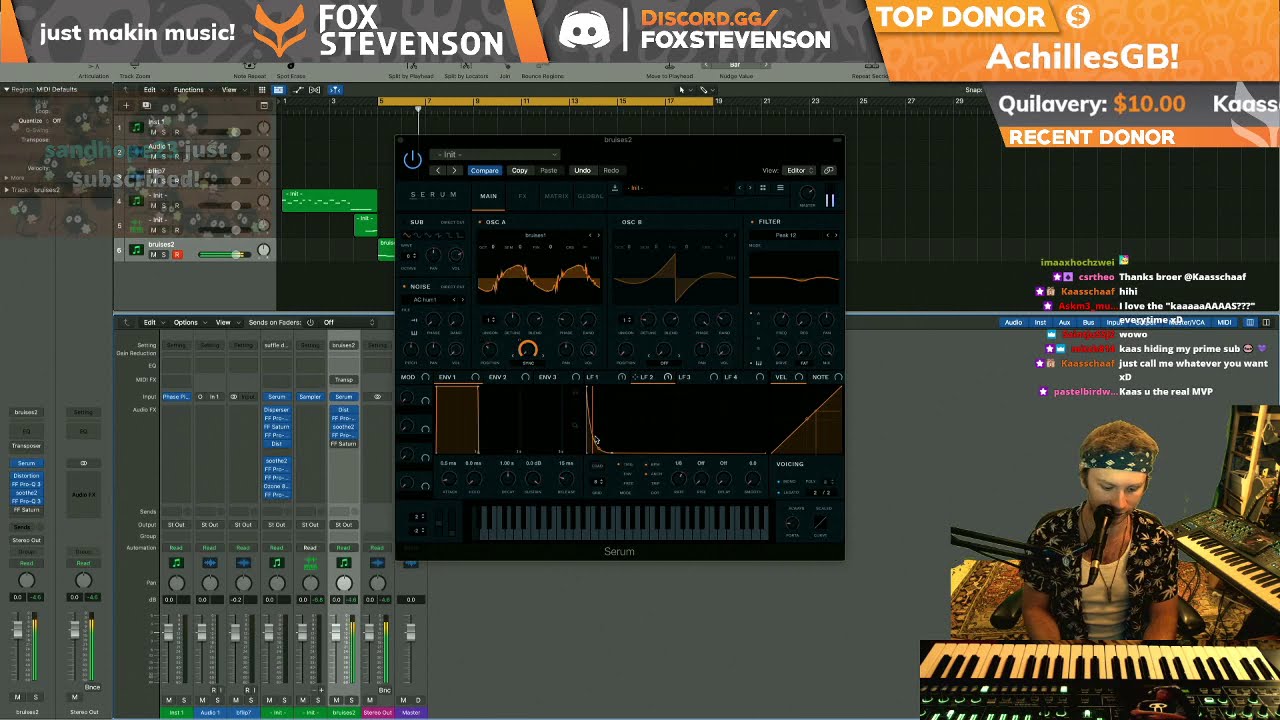Click the bruises2 mixer channel fader
Image resolution: width=1280 pixels, height=720 pixels.
[x=336, y=632]
